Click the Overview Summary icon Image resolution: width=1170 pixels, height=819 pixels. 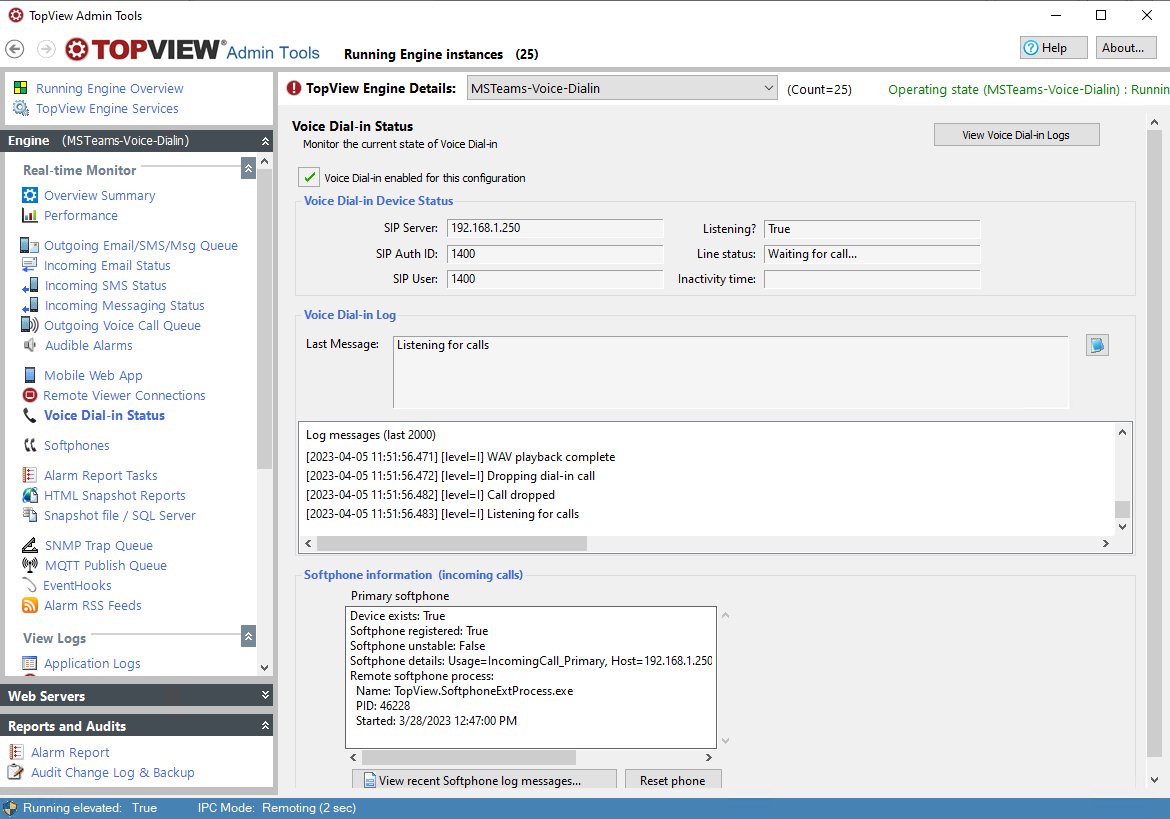[30, 195]
